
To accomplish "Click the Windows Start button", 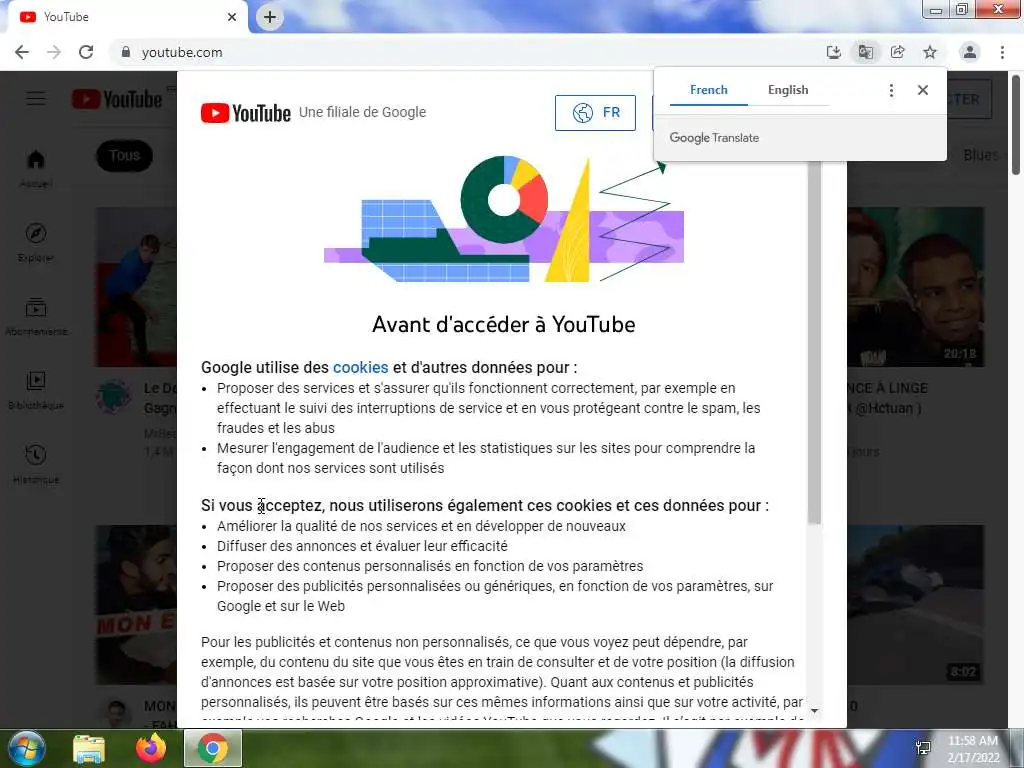I will point(26,748).
